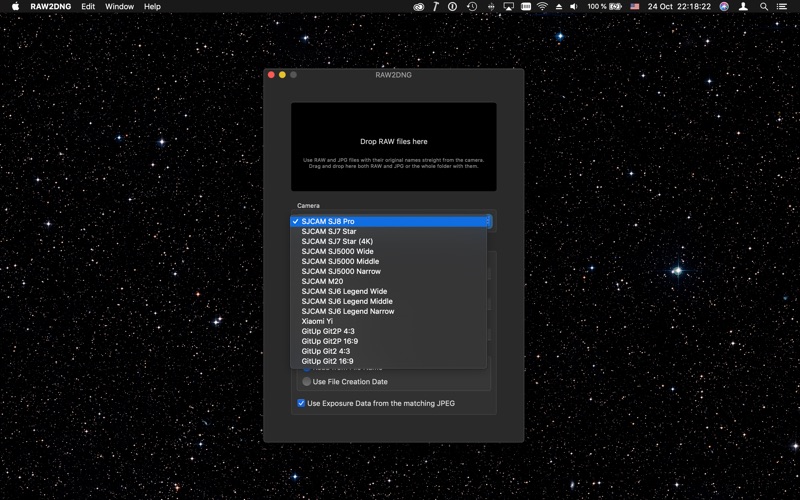The height and width of the screenshot is (500, 800).
Task: Choose SJCAM SJ5000 Wide camera
Action: click(389, 251)
